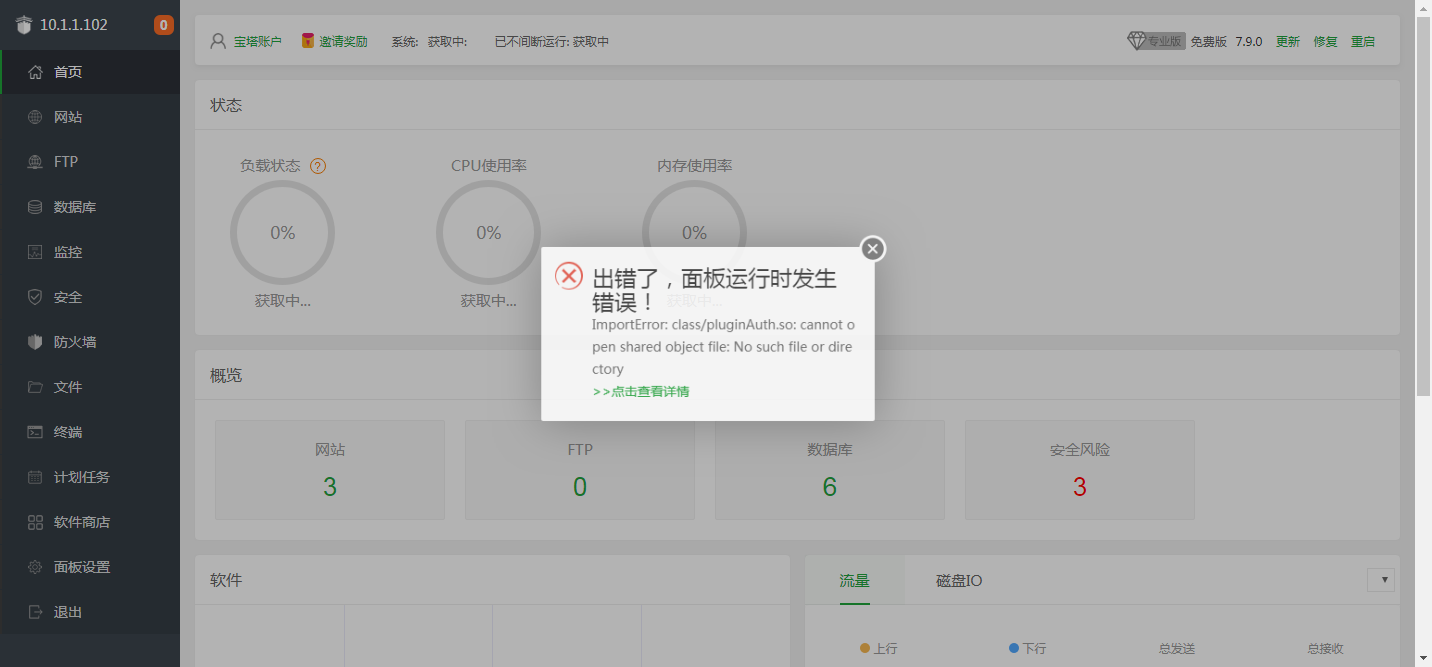Open the 计划任务 scheduled tasks item
Image resolution: width=1432 pixels, height=667 pixels.
click(x=90, y=477)
